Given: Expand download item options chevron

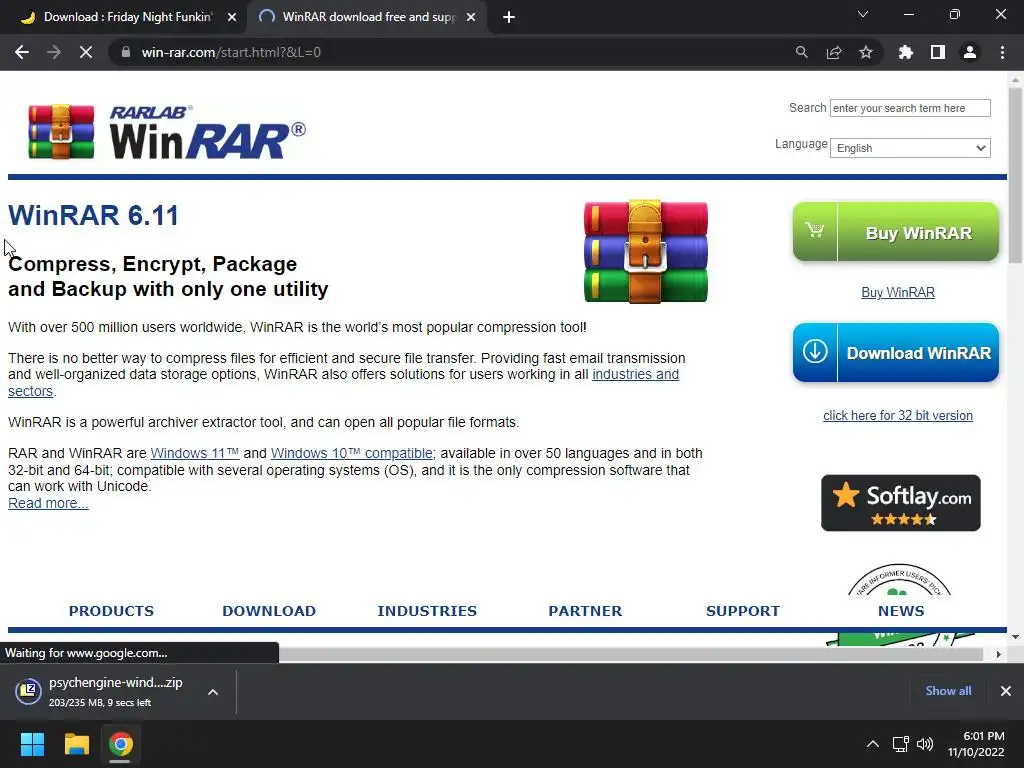Looking at the screenshot, I should coord(213,692).
